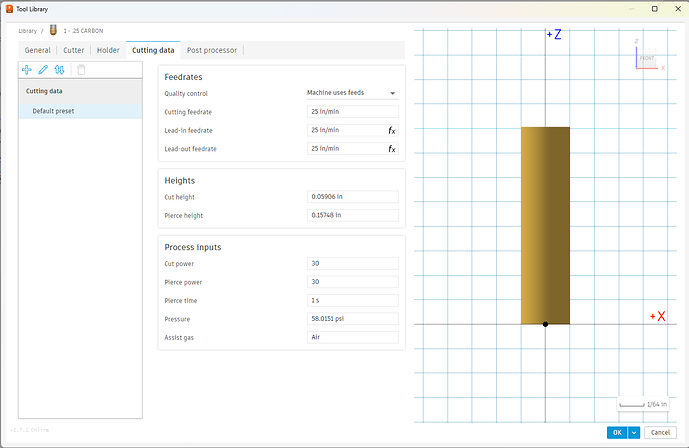Screen dimensions: 689x448
Task: Click the pencil rename preset icon
Action: tap(43, 70)
